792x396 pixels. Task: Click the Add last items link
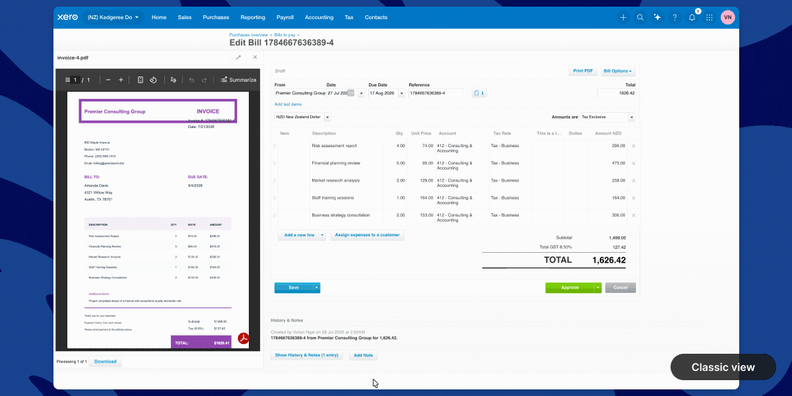coord(288,104)
